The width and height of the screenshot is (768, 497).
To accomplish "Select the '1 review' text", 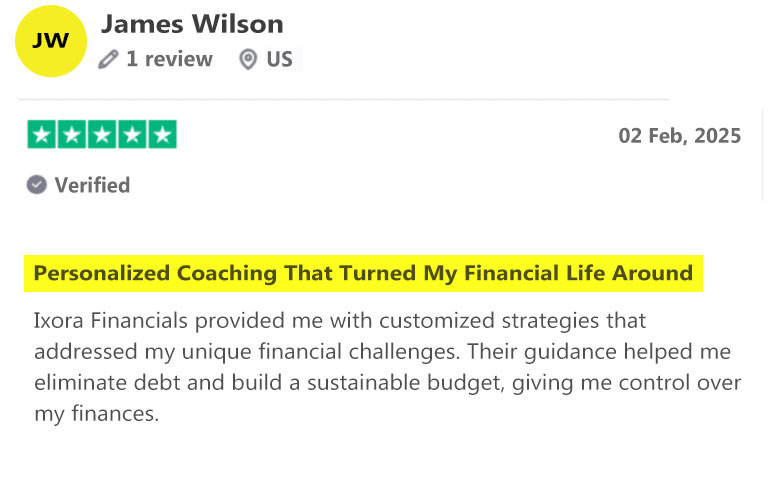I will [169, 59].
